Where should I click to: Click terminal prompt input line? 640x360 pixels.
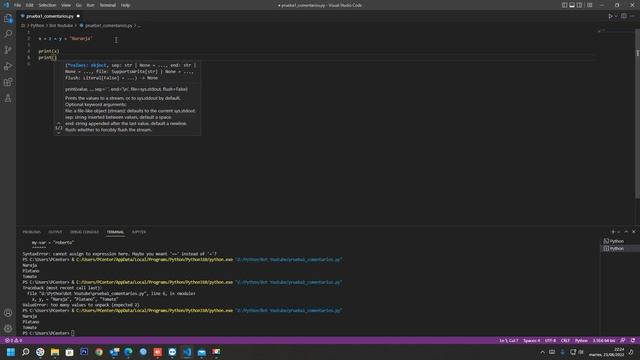(48, 333)
